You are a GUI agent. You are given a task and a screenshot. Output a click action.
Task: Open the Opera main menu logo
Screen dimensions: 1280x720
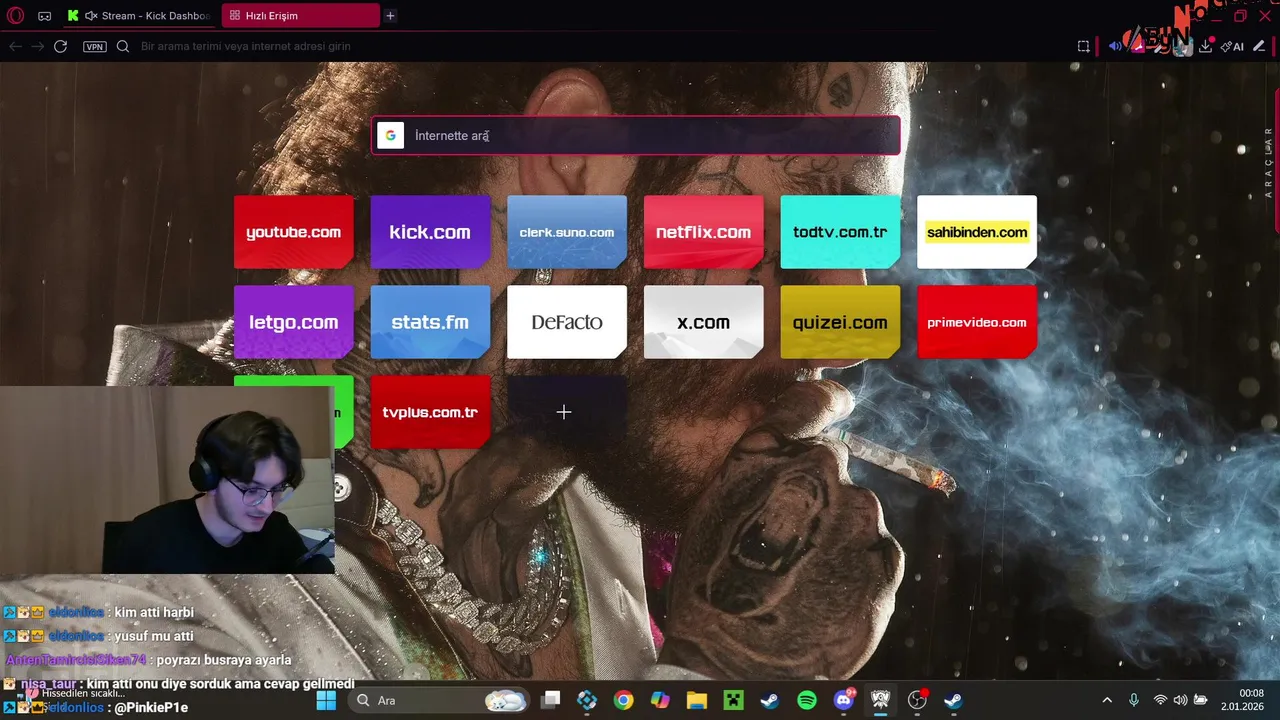tap(15, 16)
